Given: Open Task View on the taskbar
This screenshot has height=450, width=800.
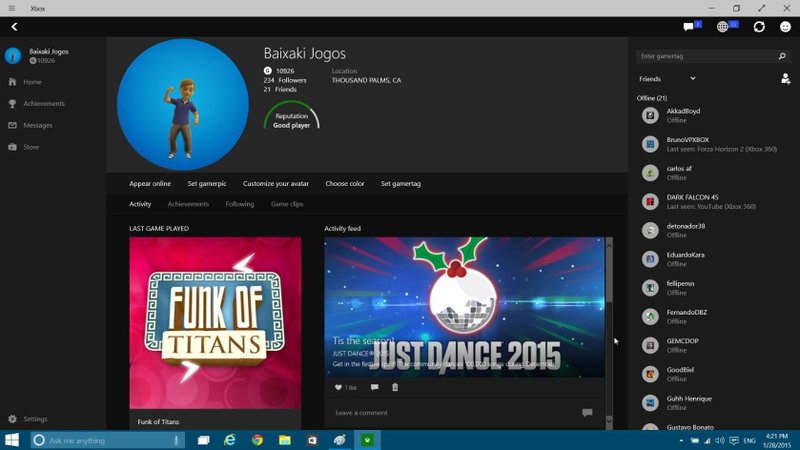Looking at the screenshot, I should coord(204,440).
